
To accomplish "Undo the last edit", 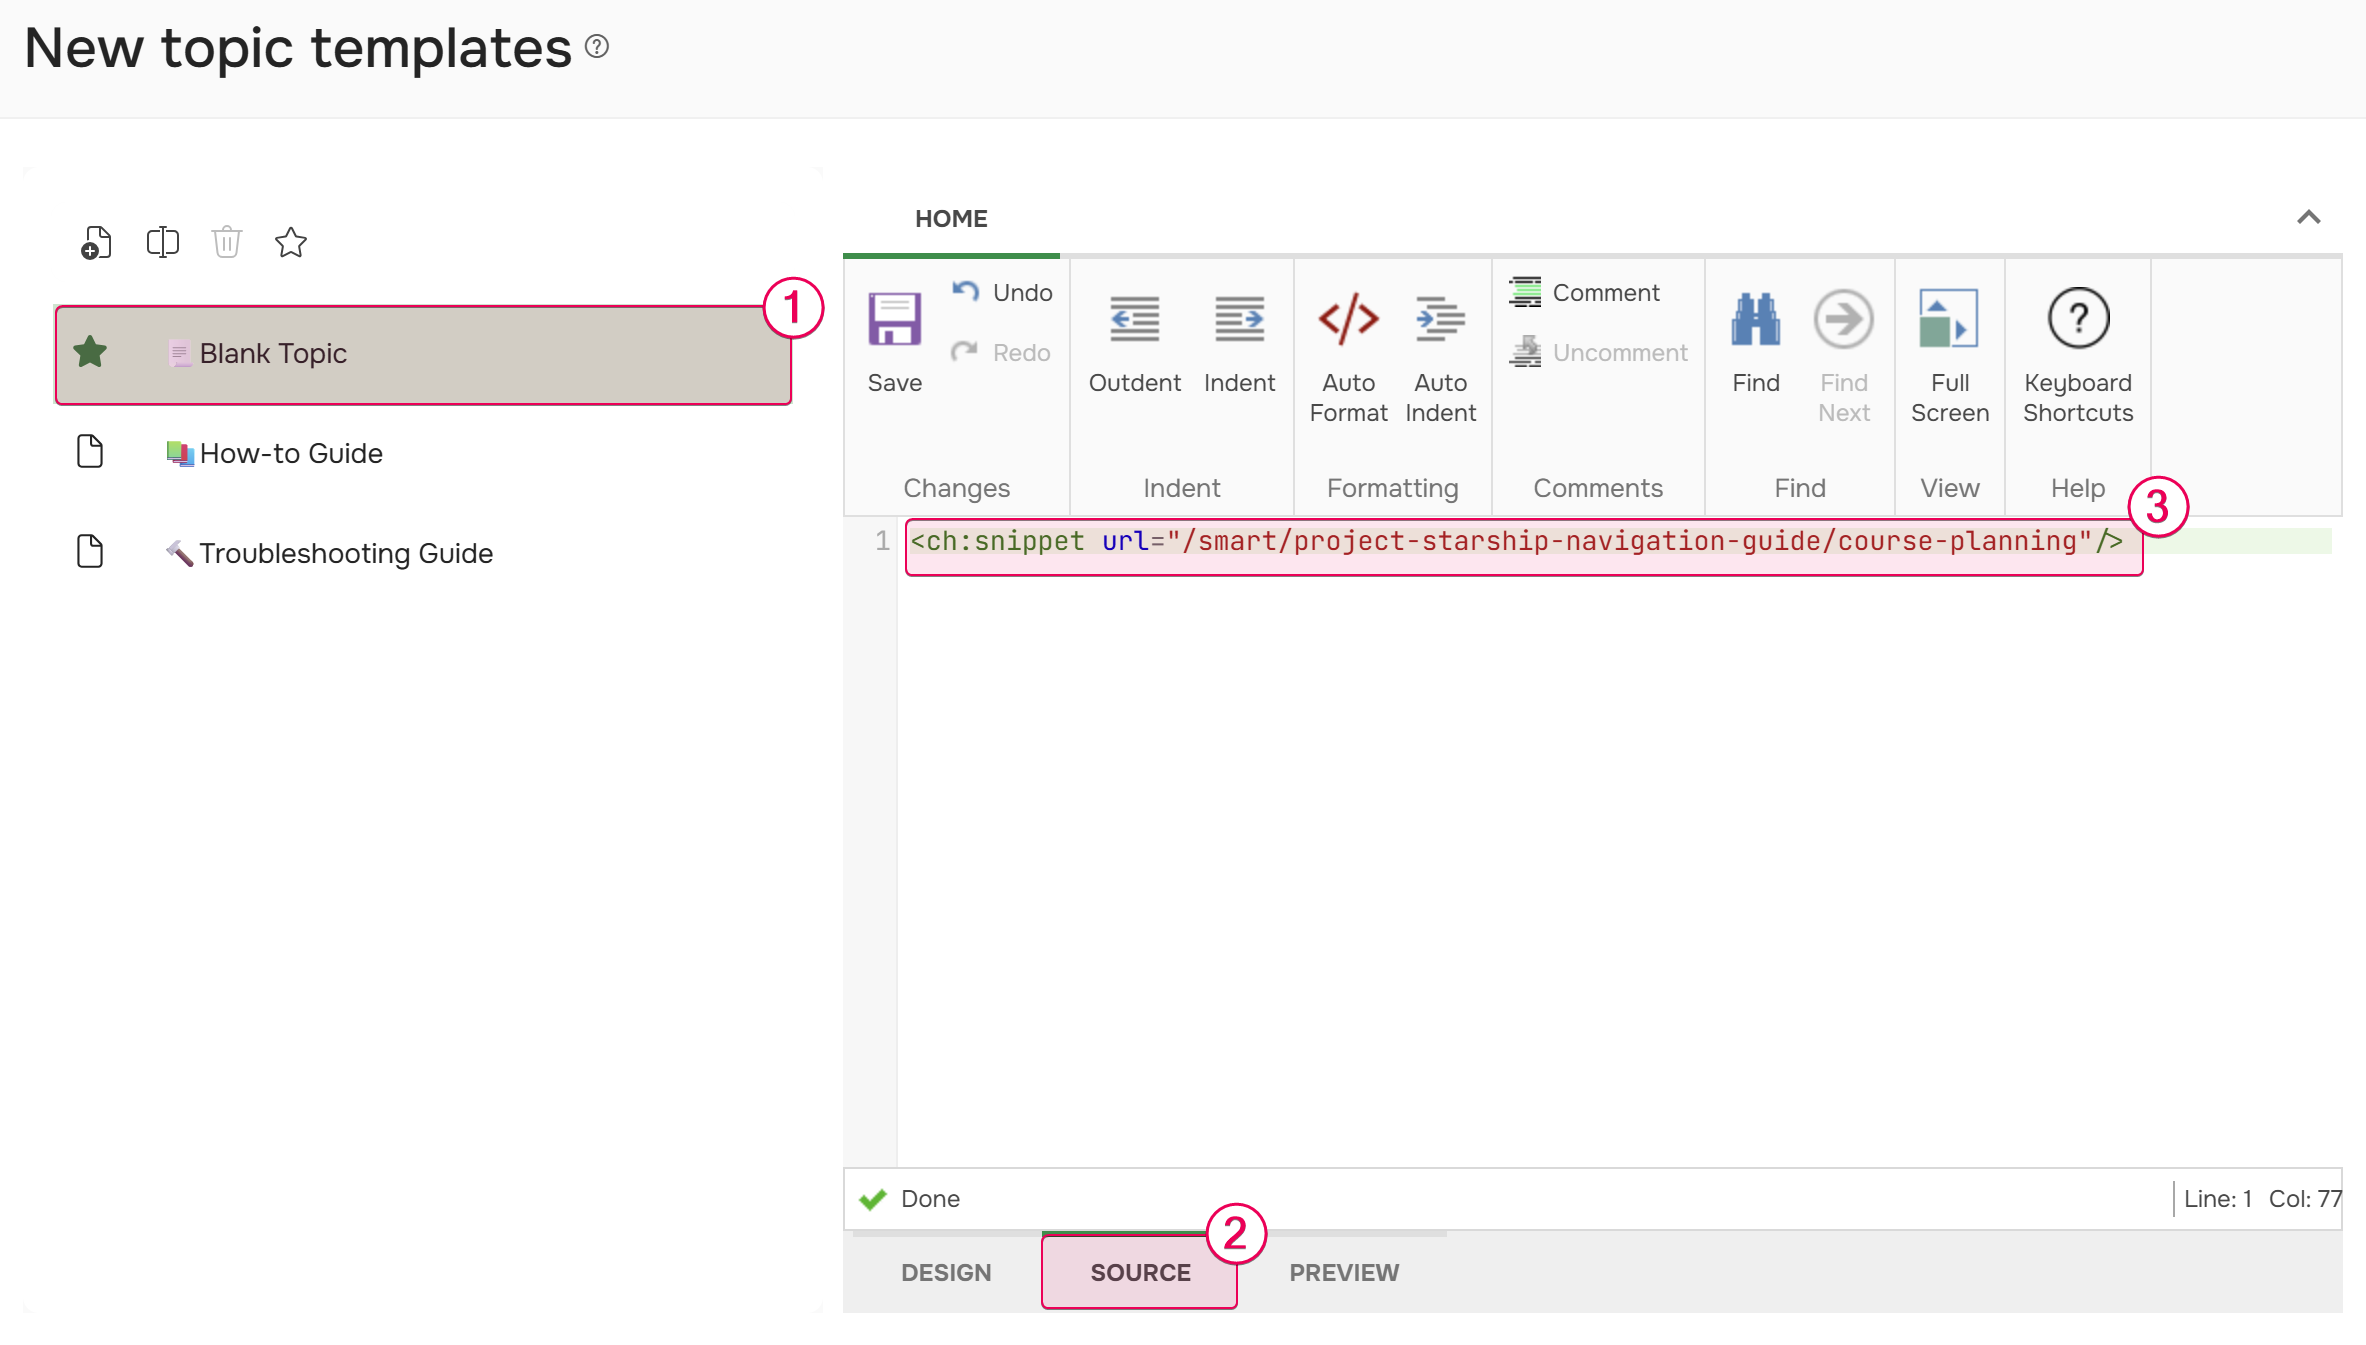I will pos(1003,292).
